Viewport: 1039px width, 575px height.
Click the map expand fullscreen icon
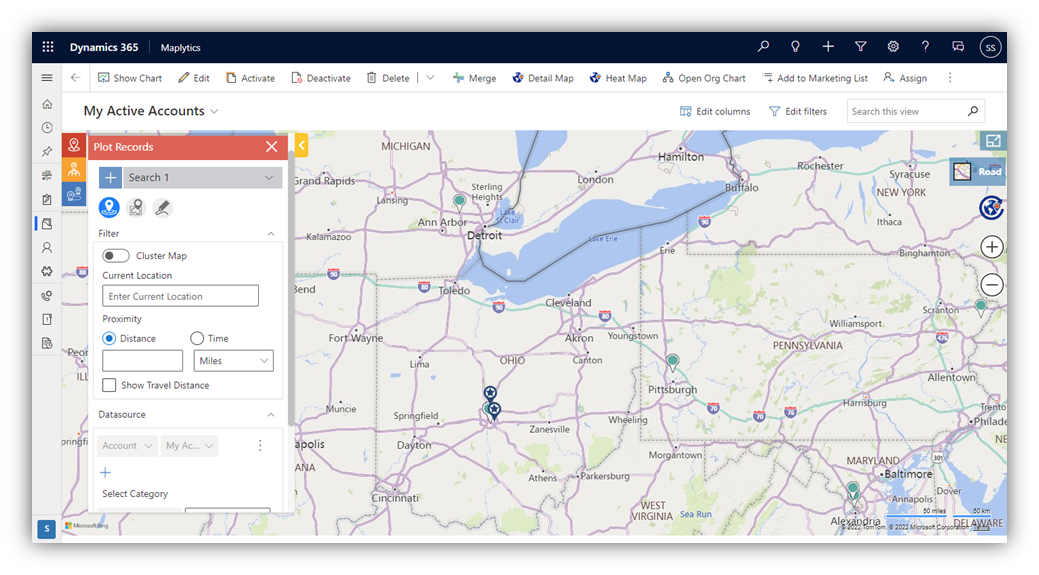[993, 140]
